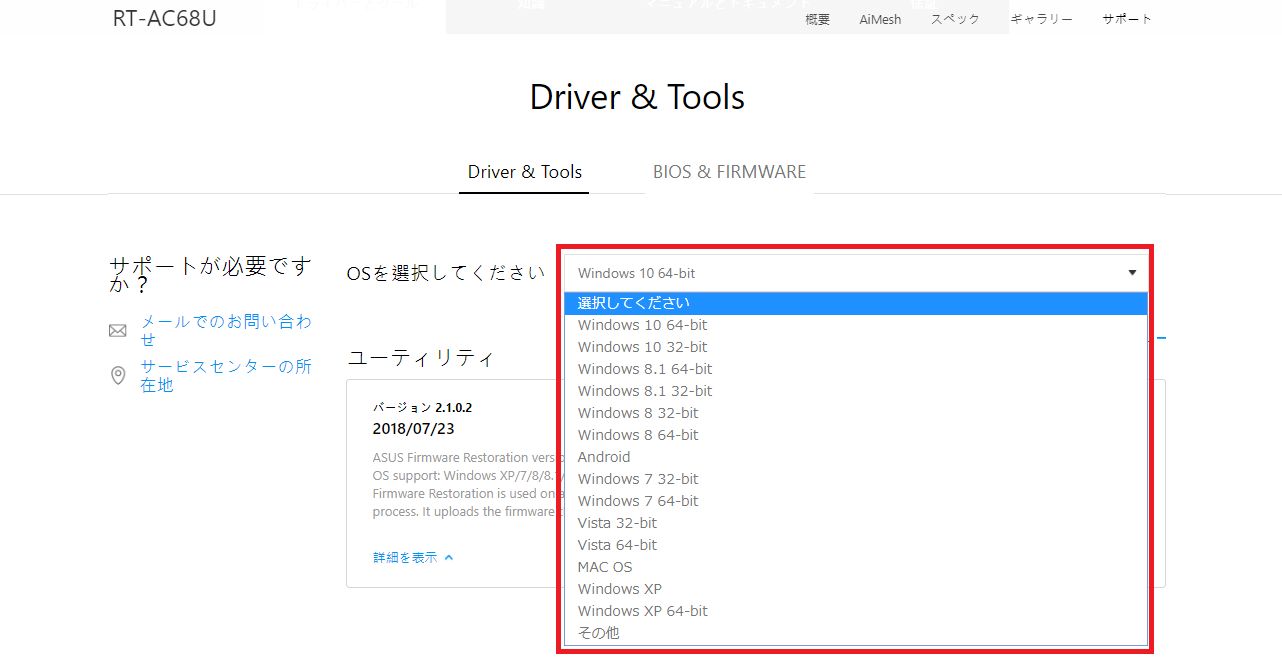Click the サポートが必要ですか？ heading

point(210,276)
